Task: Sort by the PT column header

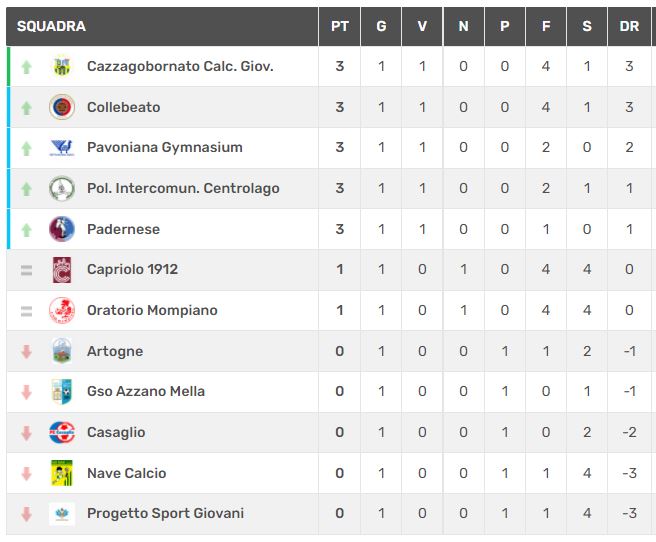Action: point(340,26)
